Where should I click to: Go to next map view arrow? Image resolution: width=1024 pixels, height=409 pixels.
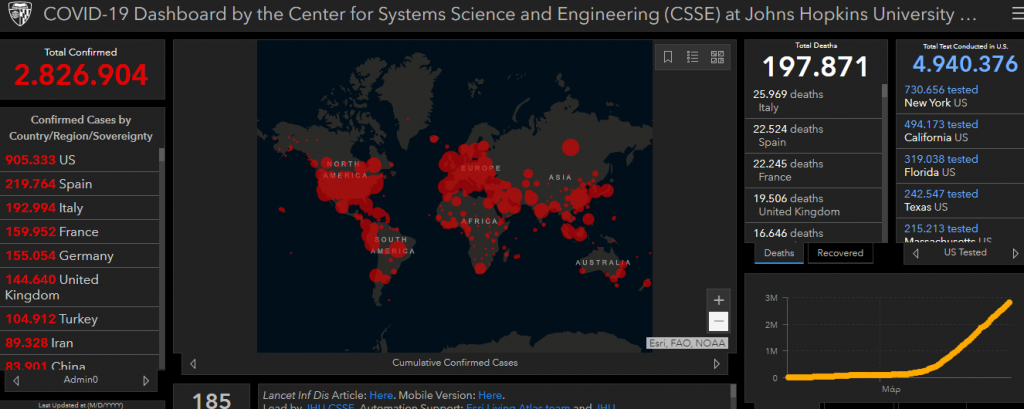[716, 364]
